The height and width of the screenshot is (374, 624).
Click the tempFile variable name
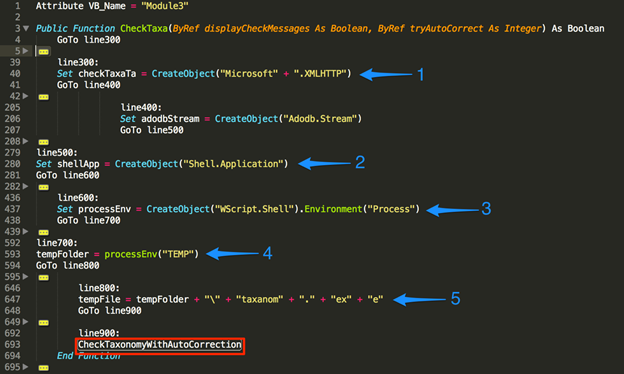click(x=99, y=299)
